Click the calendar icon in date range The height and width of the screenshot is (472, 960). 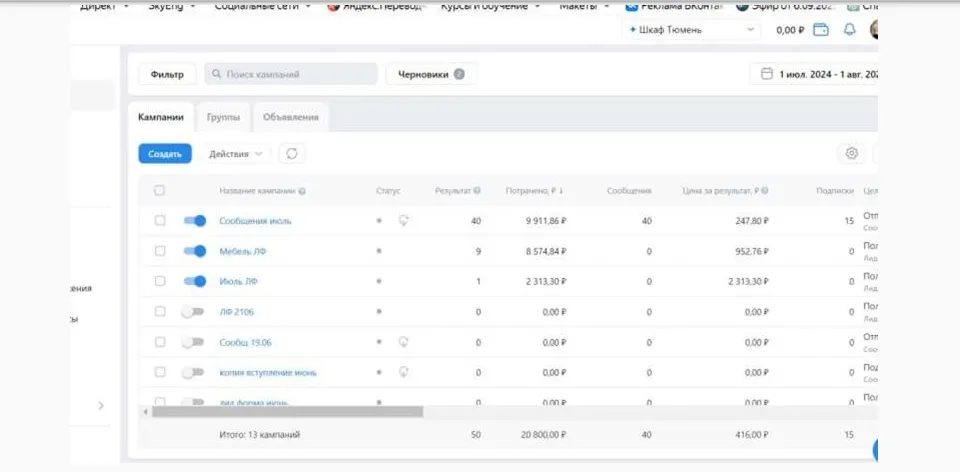766,74
